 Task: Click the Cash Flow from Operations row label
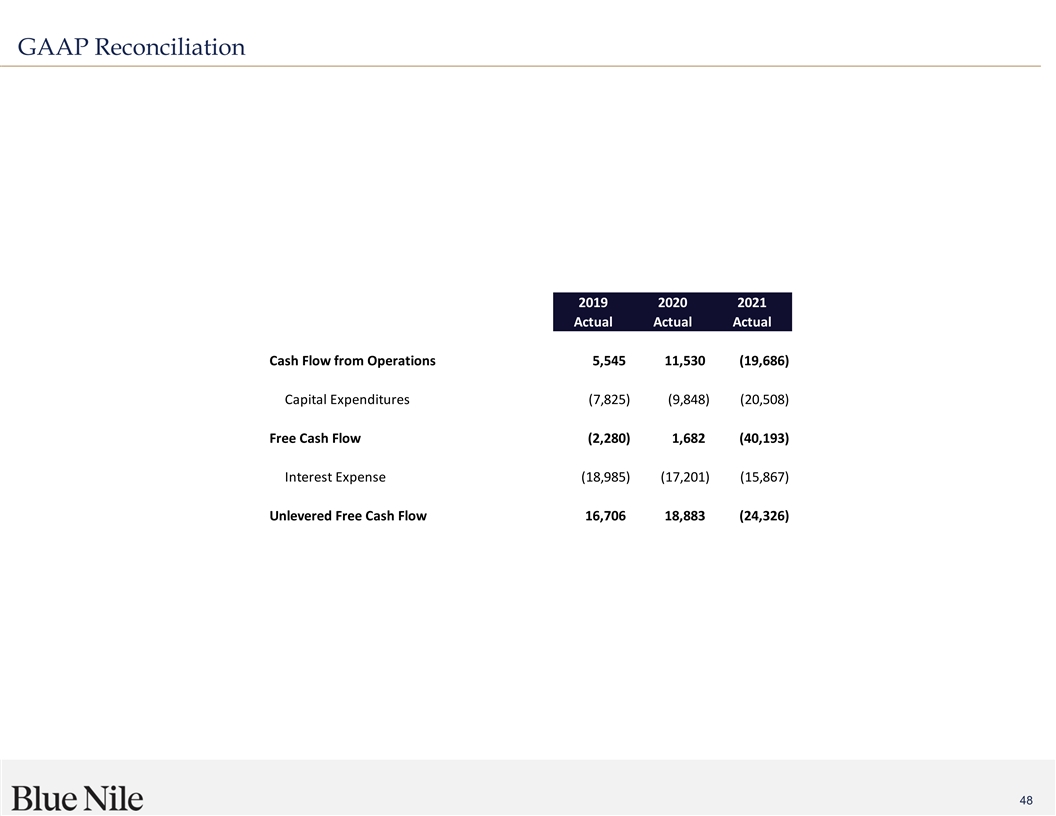(352, 360)
